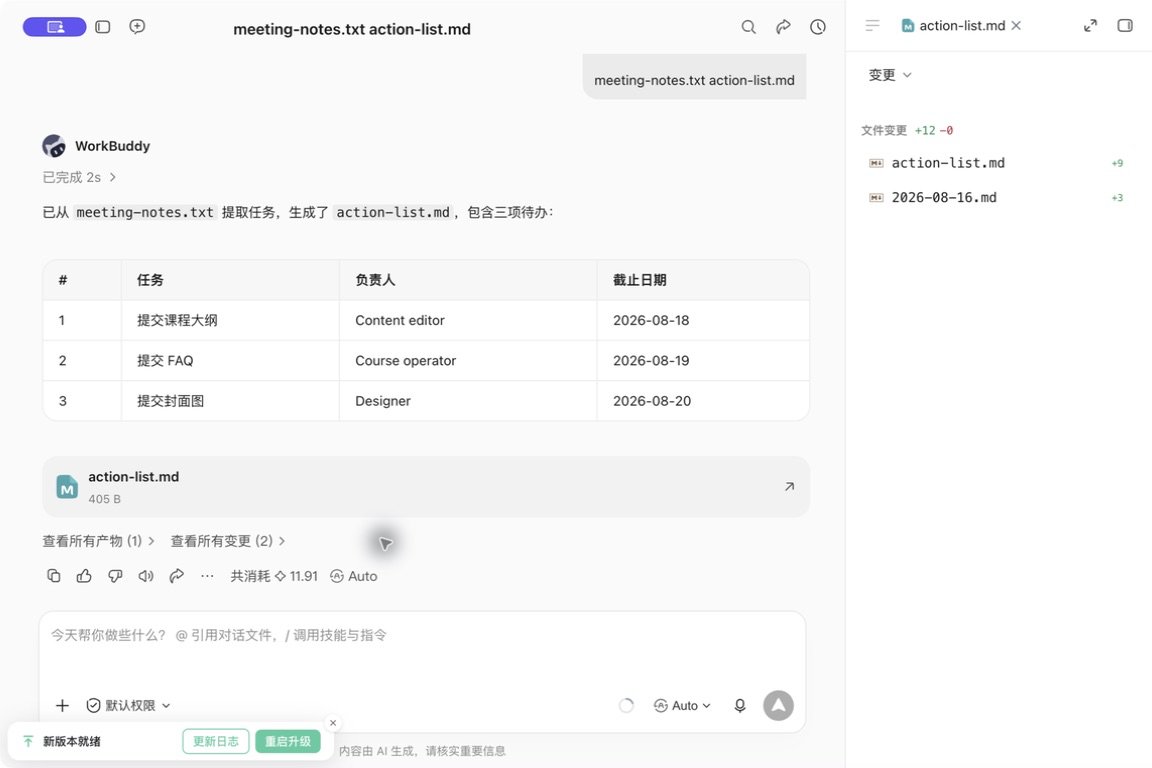Dislike the response with thumbs down
This screenshot has width=1152, height=768.
[x=115, y=576]
